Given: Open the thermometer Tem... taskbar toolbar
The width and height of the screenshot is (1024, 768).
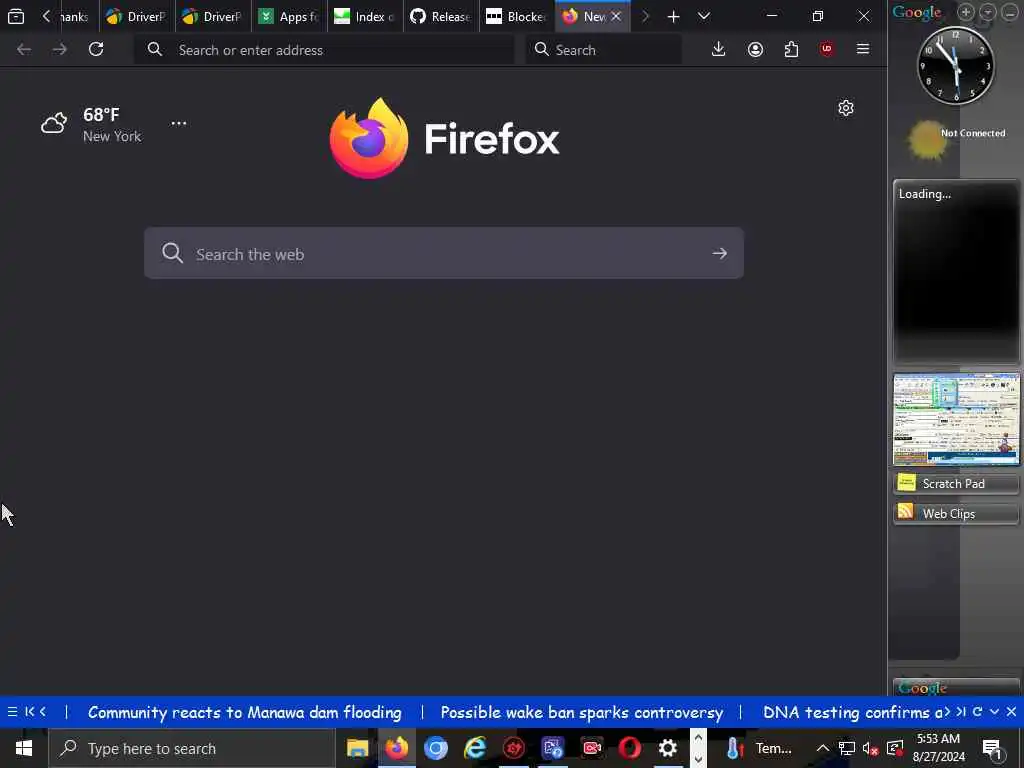Looking at the screenshot, I should pos(757,748).
